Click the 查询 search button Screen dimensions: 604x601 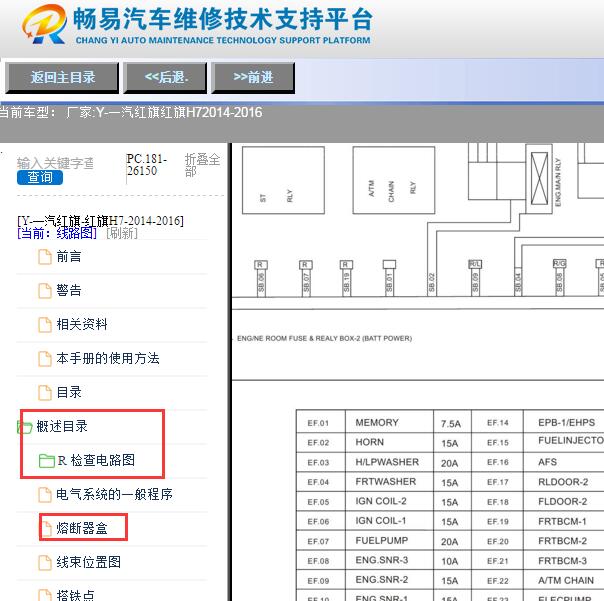[40, 178]
